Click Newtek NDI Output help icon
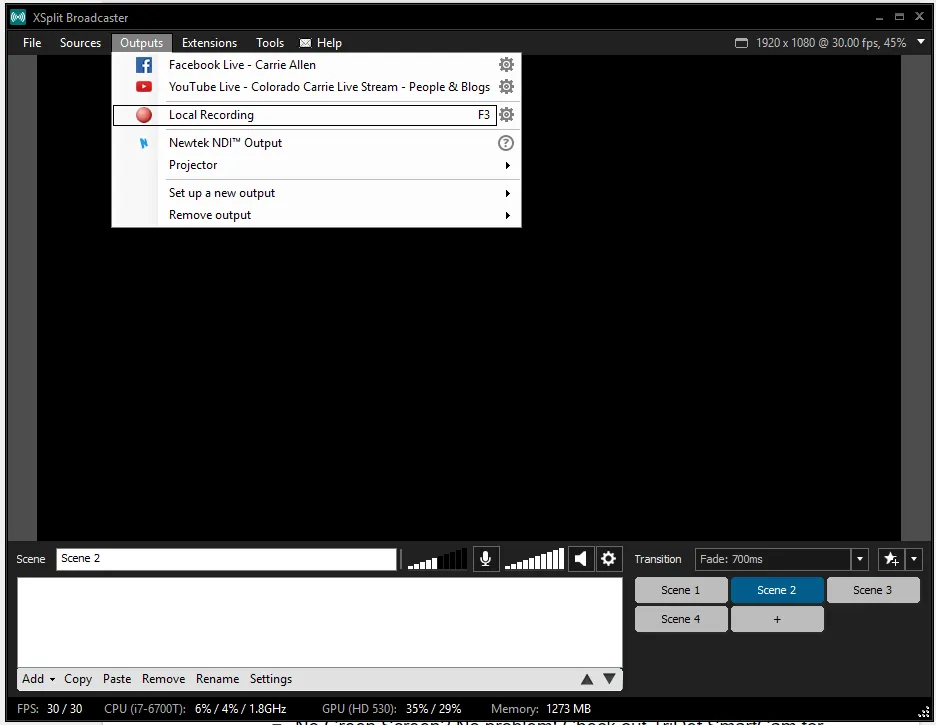The image size is (936, 725). [x=506, y=143]
